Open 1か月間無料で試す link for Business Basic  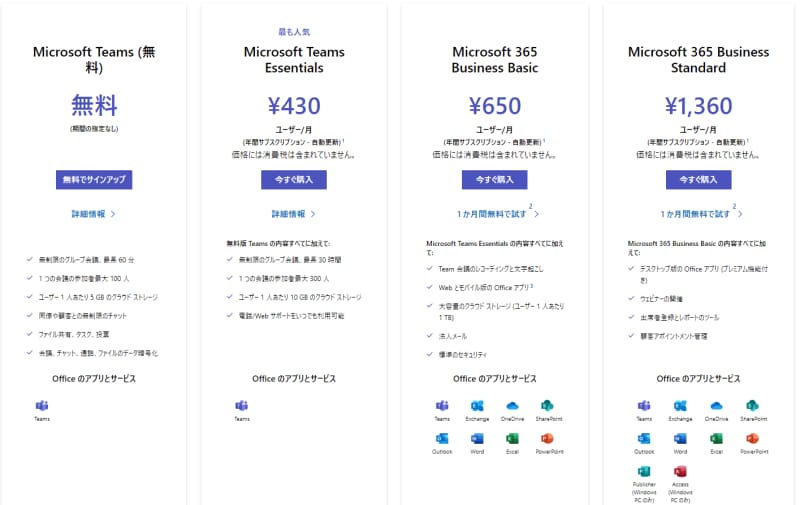click(493, 214)
